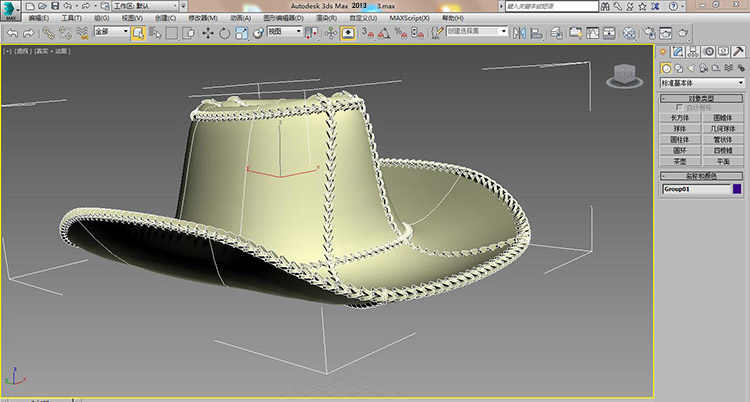Toggle the 3D Snaps button

click(x=367, y=33)
